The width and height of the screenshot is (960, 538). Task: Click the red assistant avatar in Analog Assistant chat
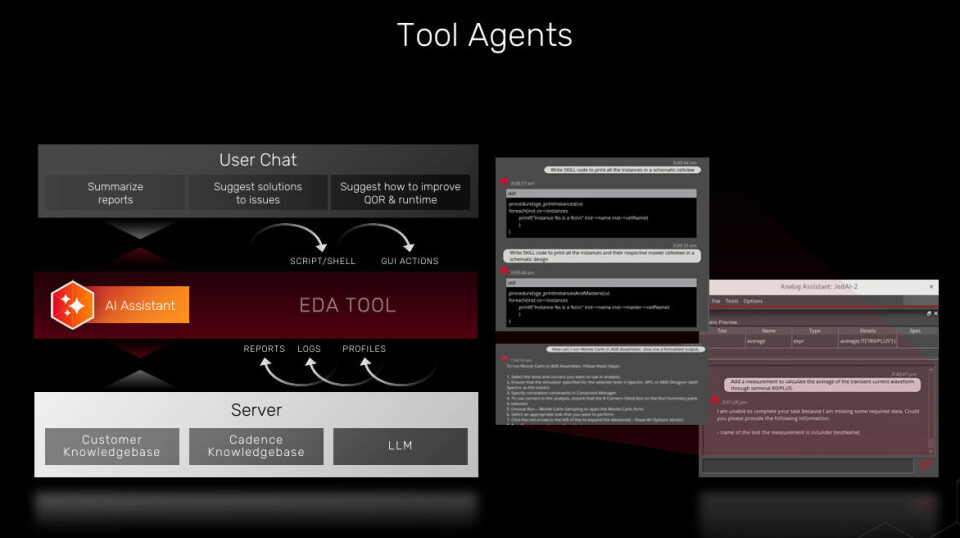click(715, 402)
